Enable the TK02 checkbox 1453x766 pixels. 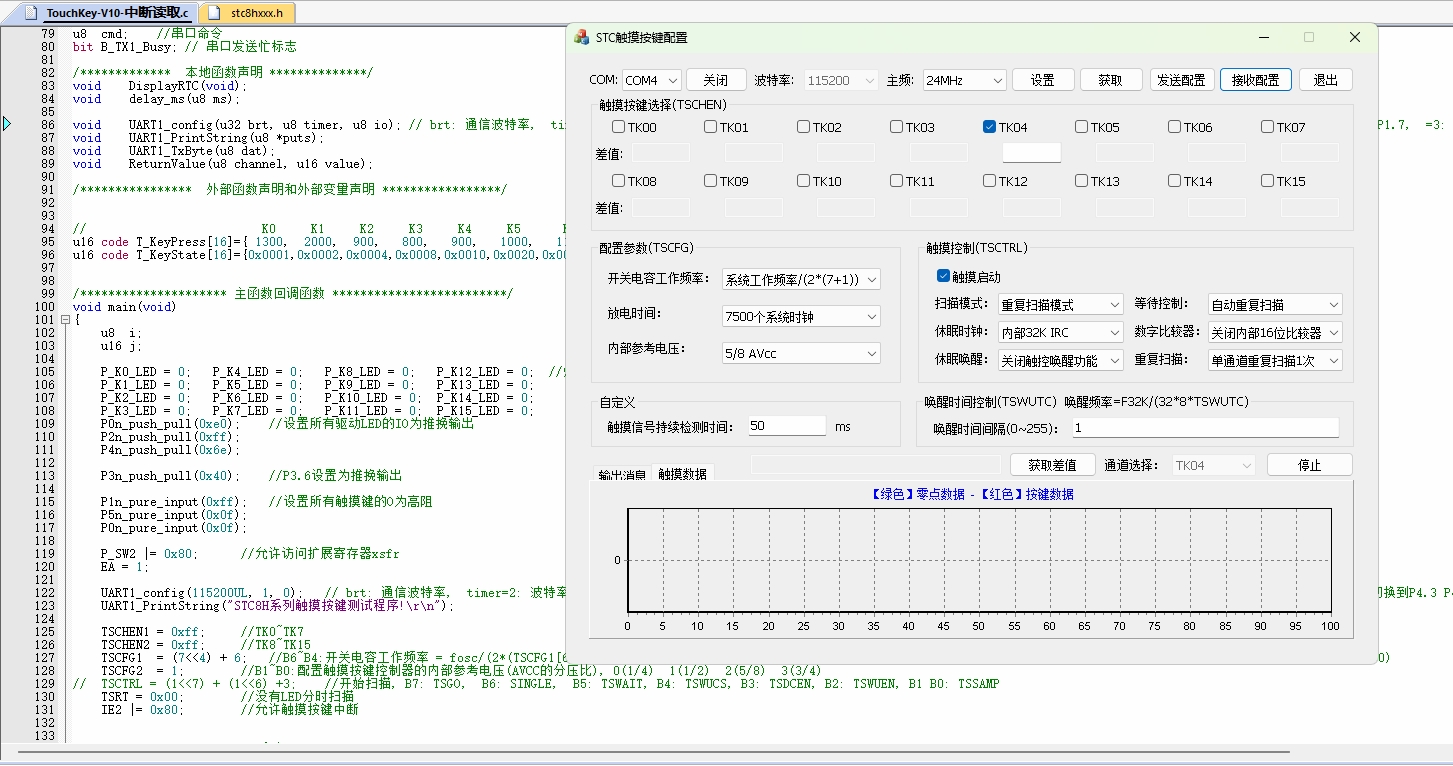[x=803, y=127]
